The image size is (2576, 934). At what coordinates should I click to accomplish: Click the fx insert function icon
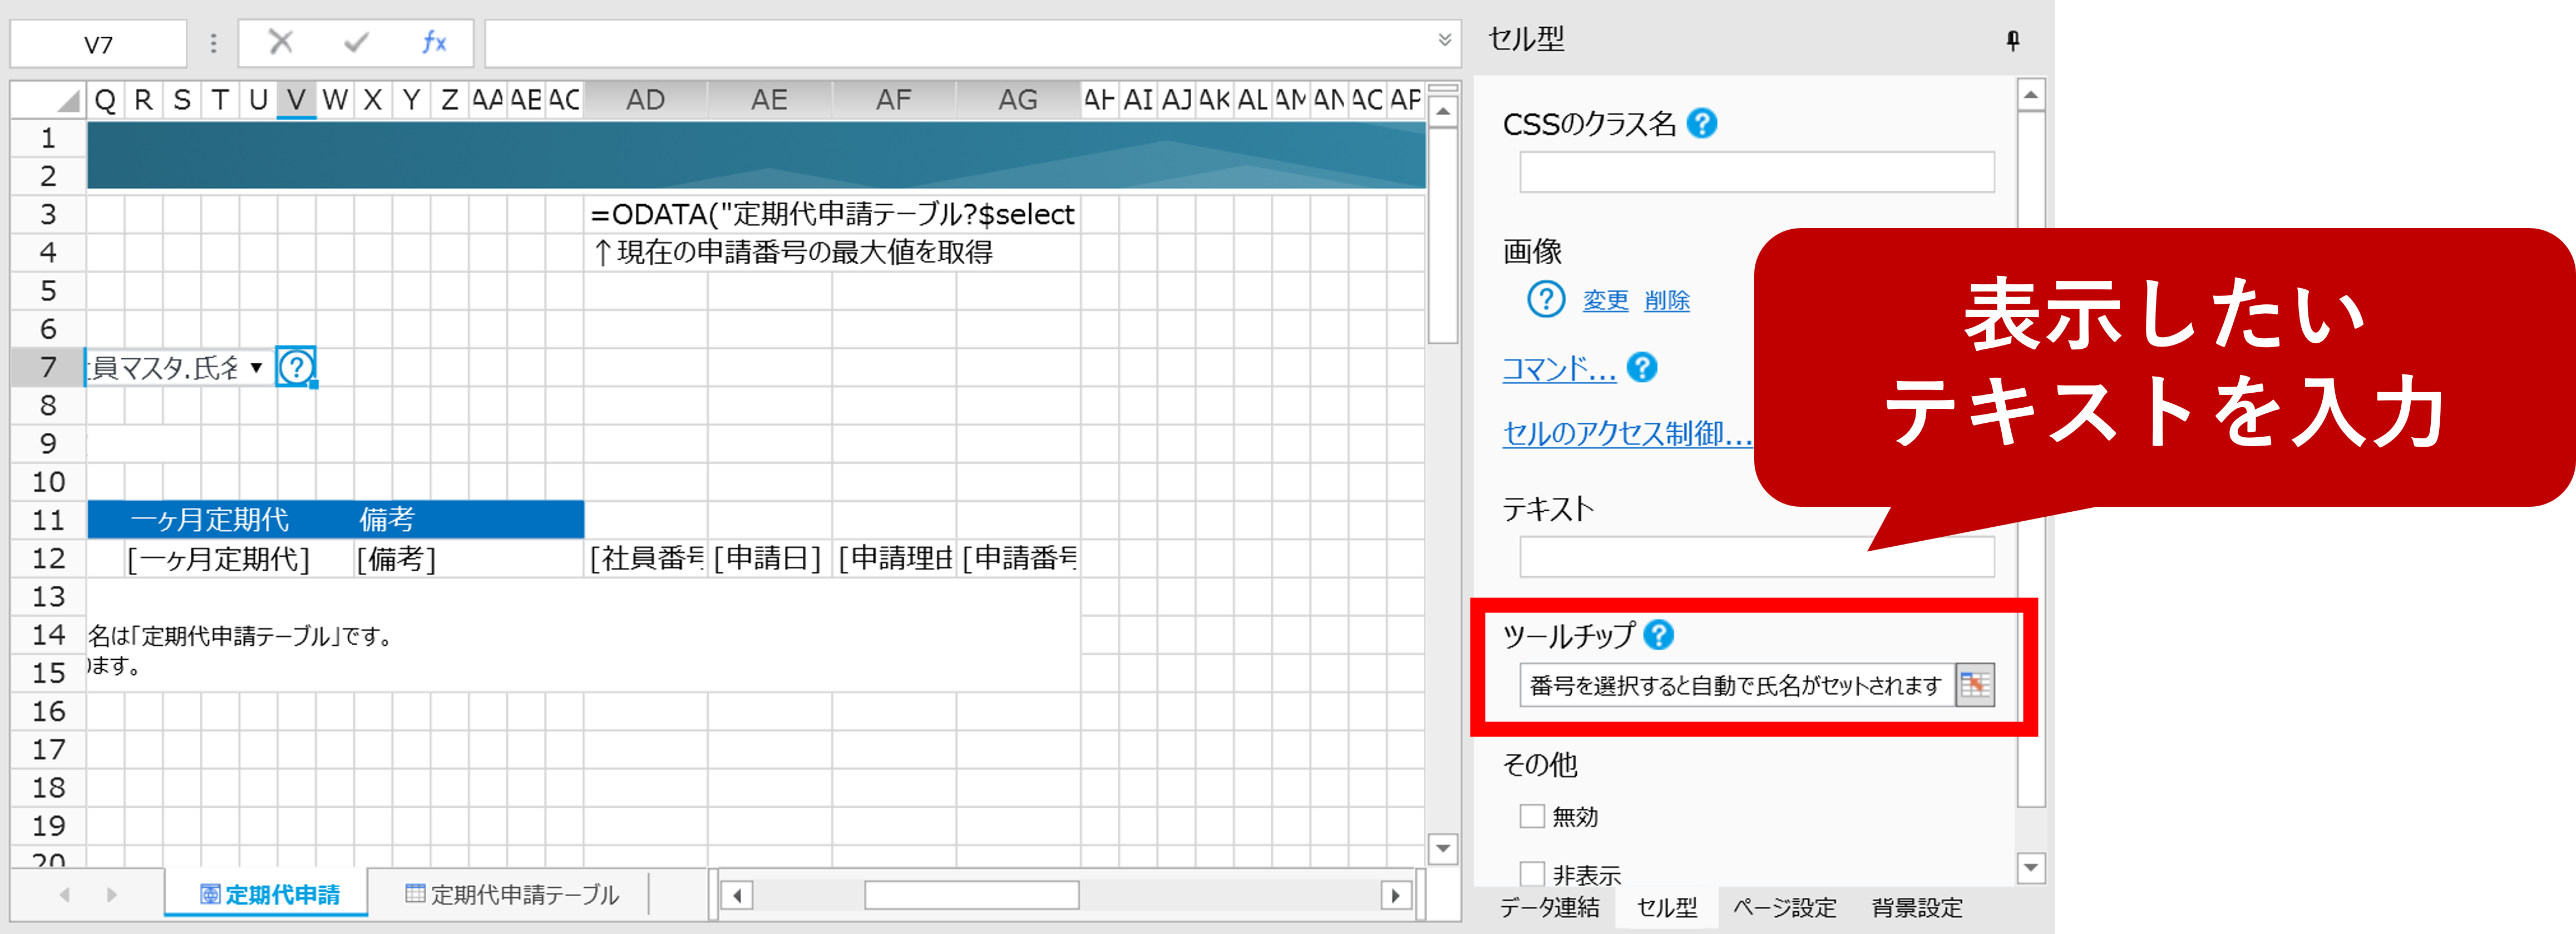point(433,42)
